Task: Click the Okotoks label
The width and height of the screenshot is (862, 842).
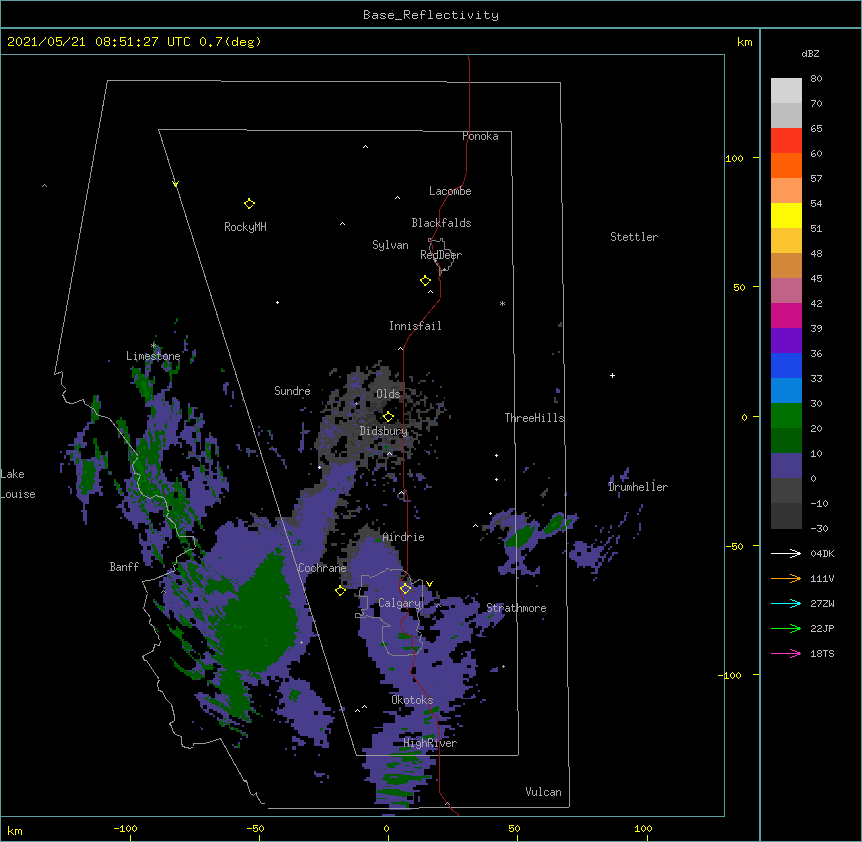Action: [x=412, y=700]
